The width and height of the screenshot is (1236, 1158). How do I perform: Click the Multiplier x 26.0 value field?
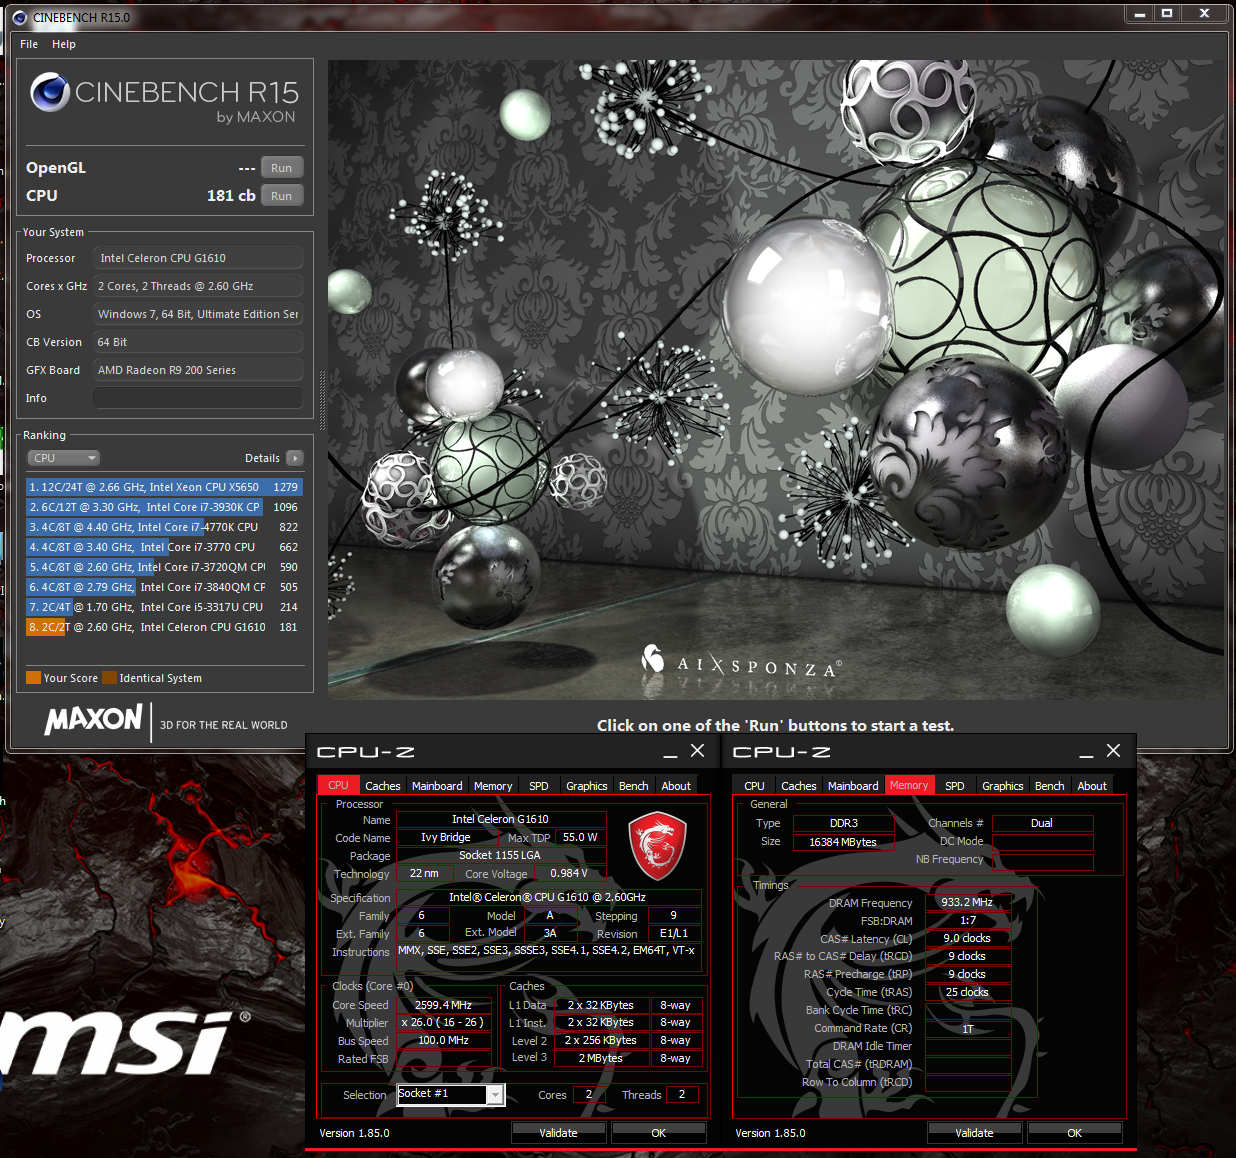tap(444, 1023)
